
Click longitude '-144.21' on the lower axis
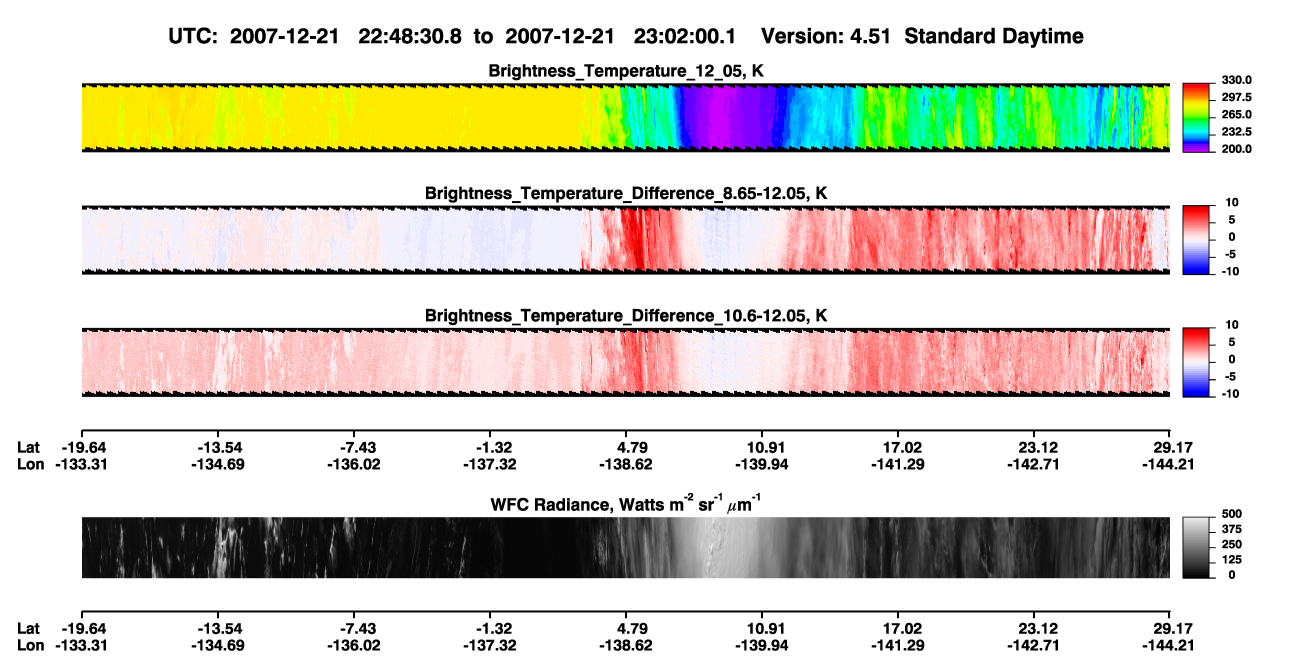1170,645
